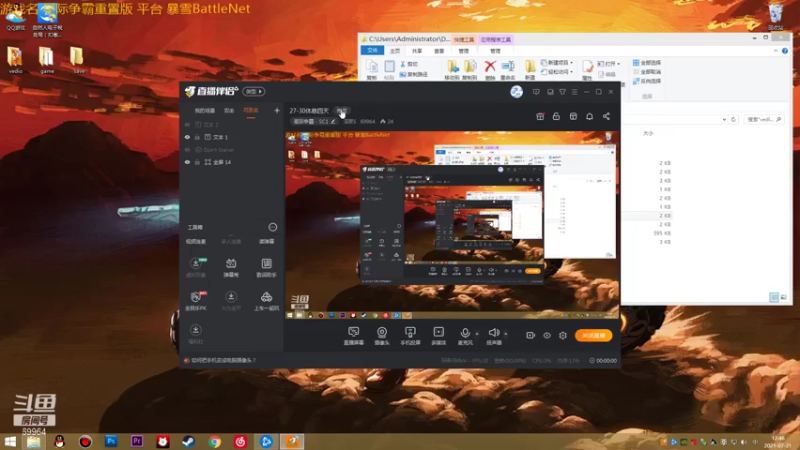800x450 pixels.
Task: Download the 福利社 tool in toolbox
Action: pos(195,334)
